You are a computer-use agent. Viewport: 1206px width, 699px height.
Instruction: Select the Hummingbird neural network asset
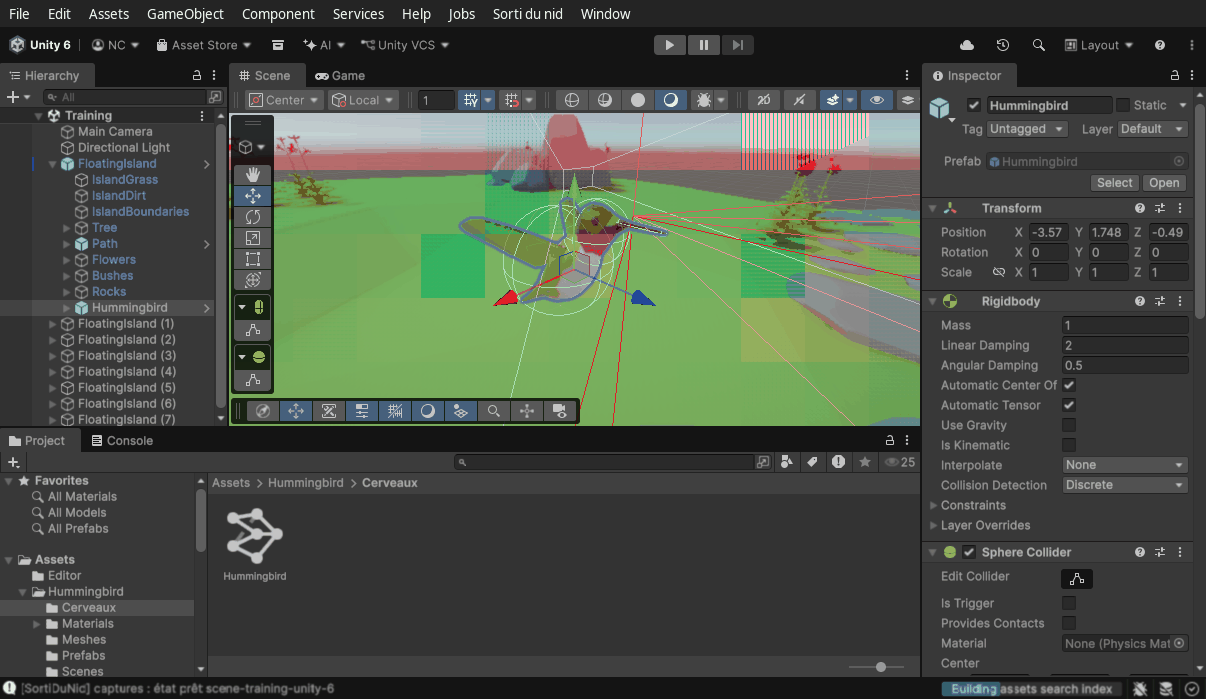tap(255, 544)
